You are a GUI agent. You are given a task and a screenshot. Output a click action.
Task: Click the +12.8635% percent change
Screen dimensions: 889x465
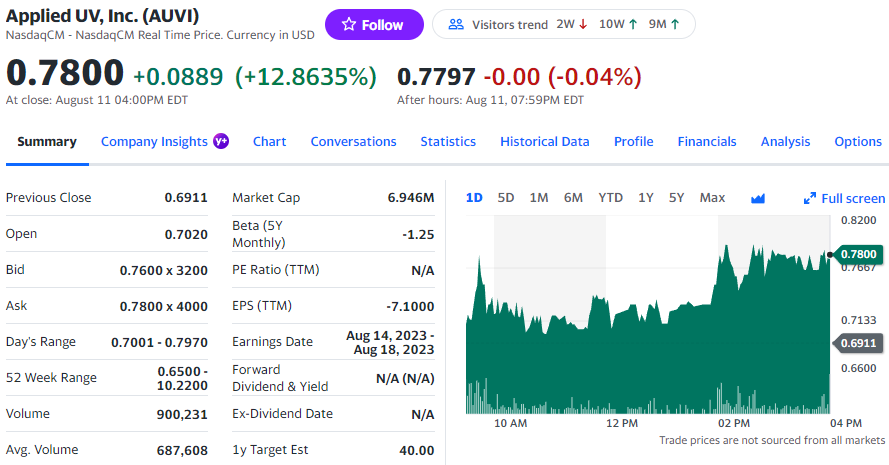point(306,77)
